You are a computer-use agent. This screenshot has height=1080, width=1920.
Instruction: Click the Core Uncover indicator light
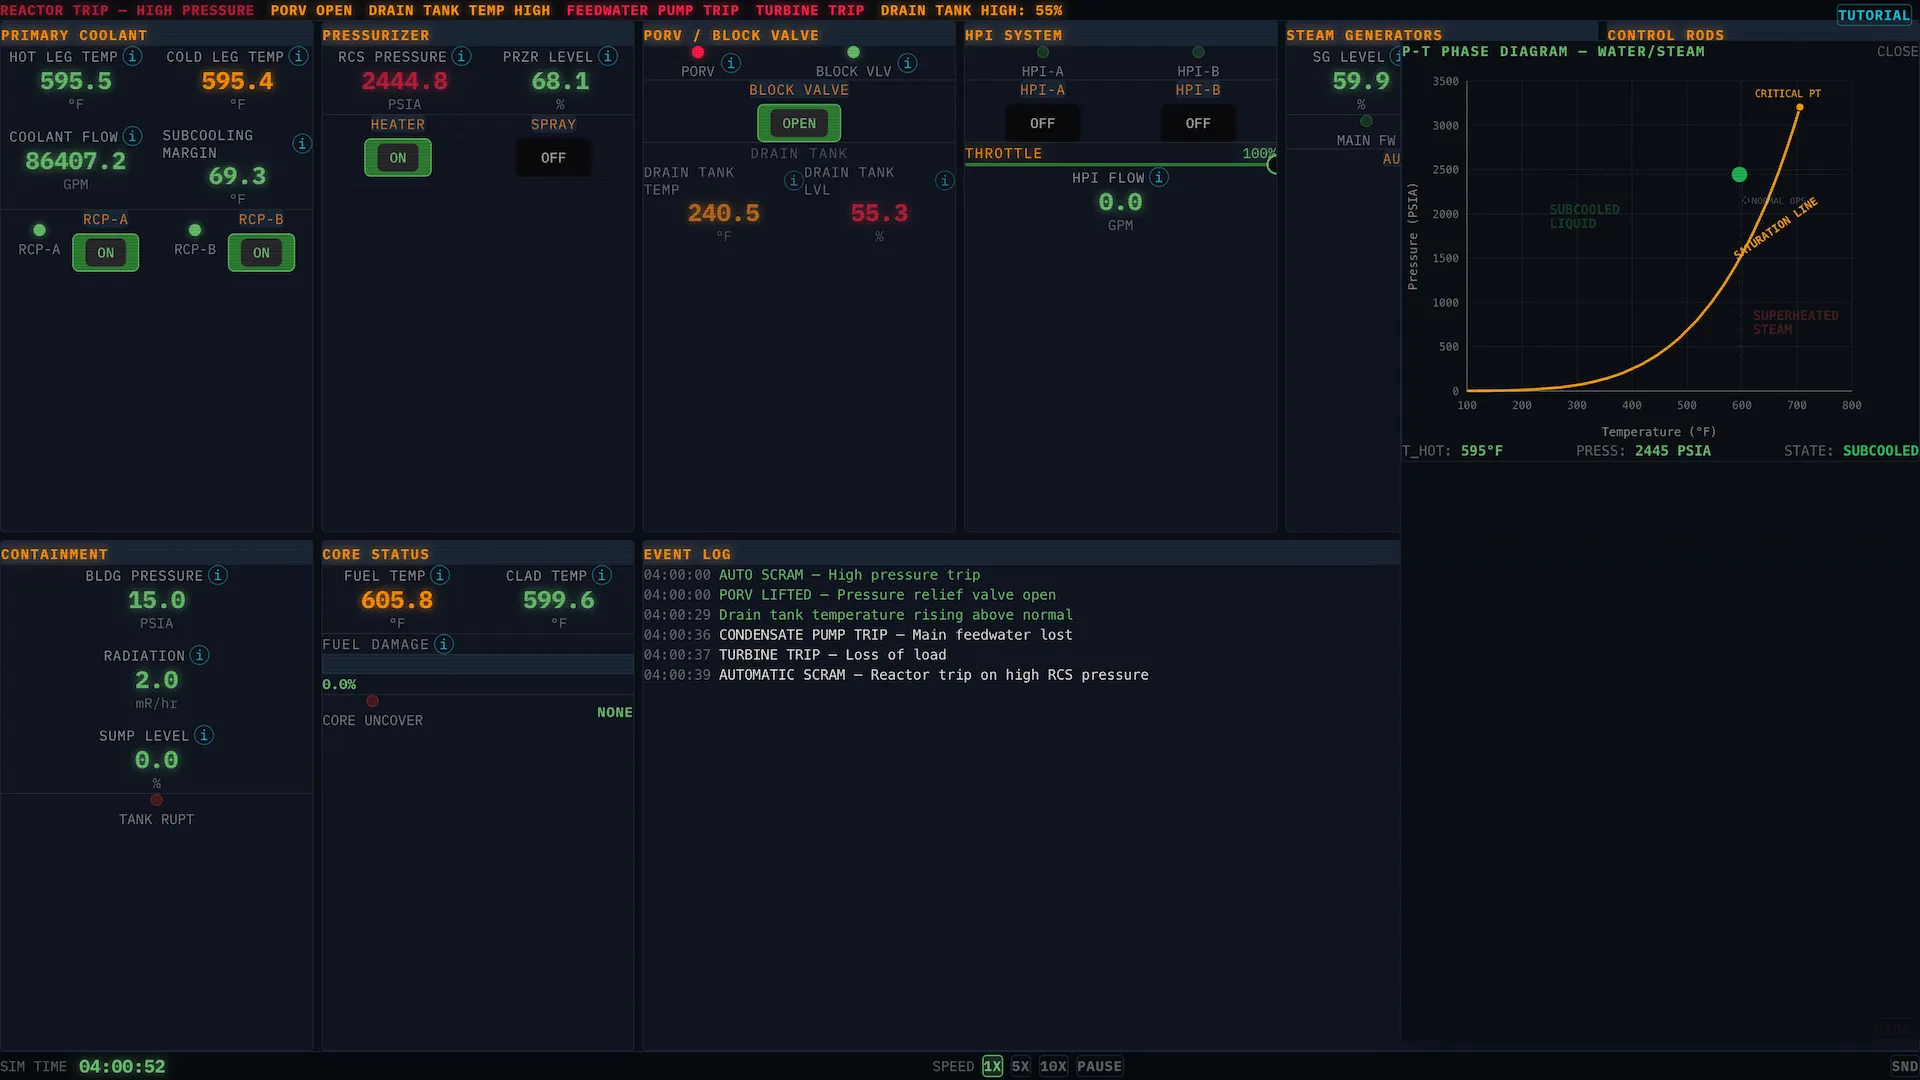click(x=372, y=701)
